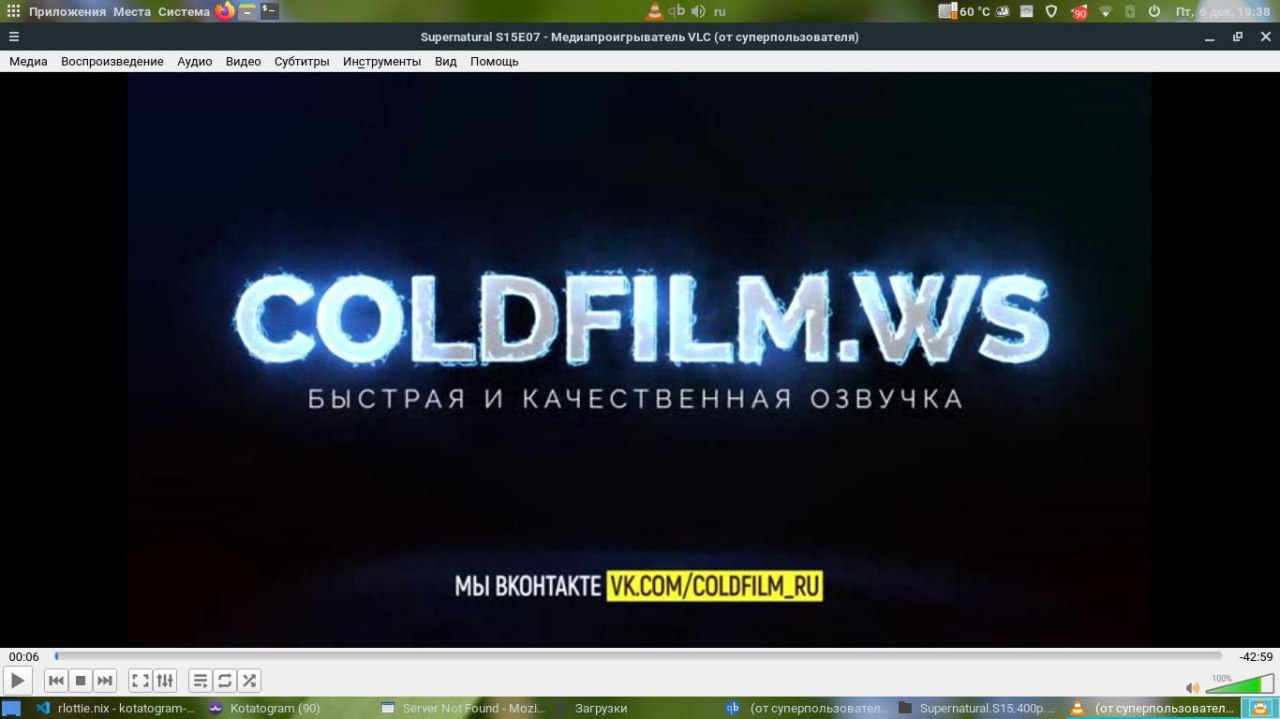Click the orange workspace switcher icon
This screenshot has width=1280, height=719.
(1260, 708)
